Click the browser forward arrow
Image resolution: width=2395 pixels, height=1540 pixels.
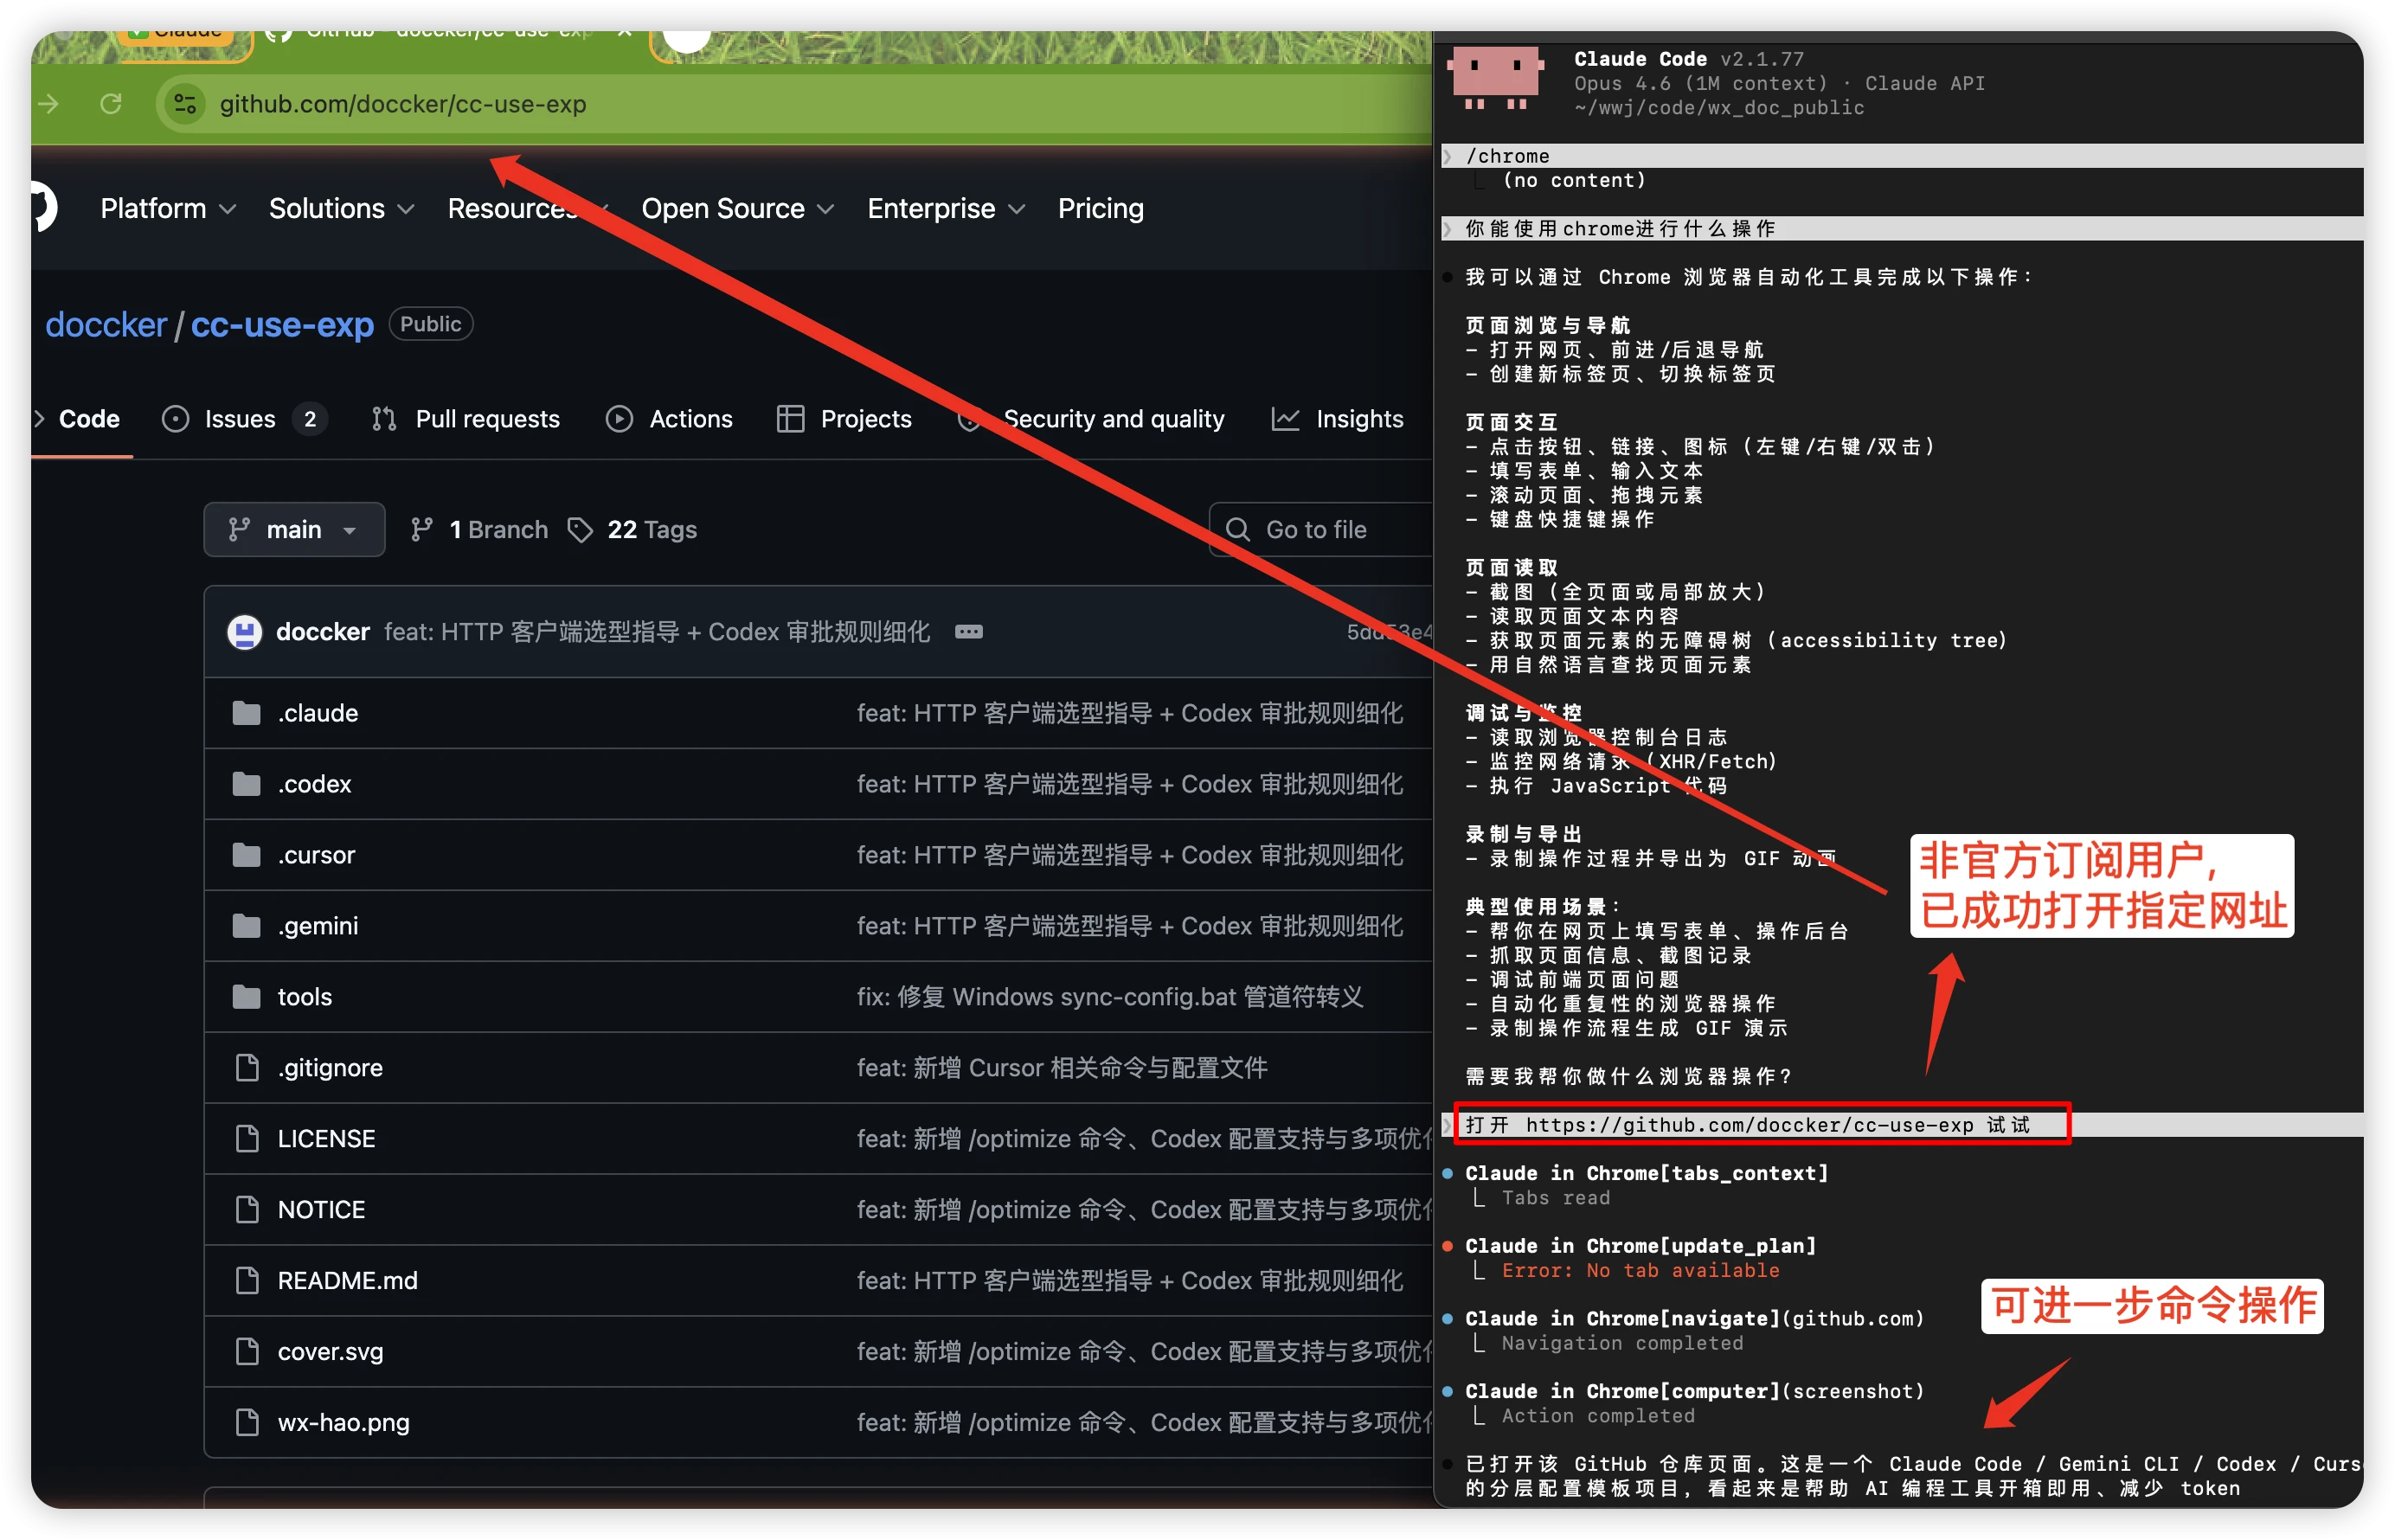[48, 104]
